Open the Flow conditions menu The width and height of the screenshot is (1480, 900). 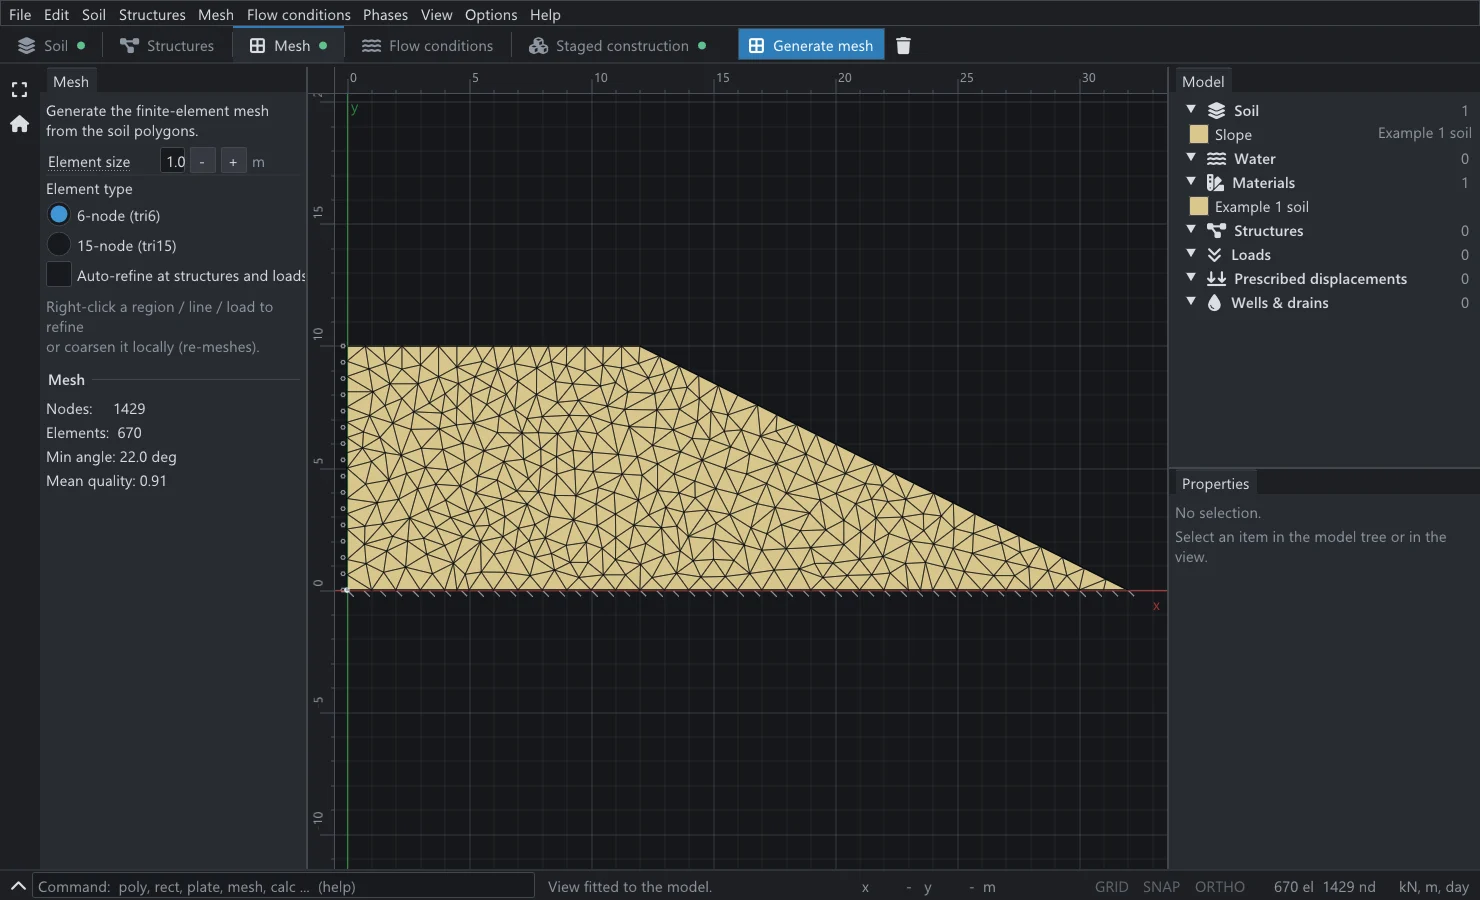(299, 15)
